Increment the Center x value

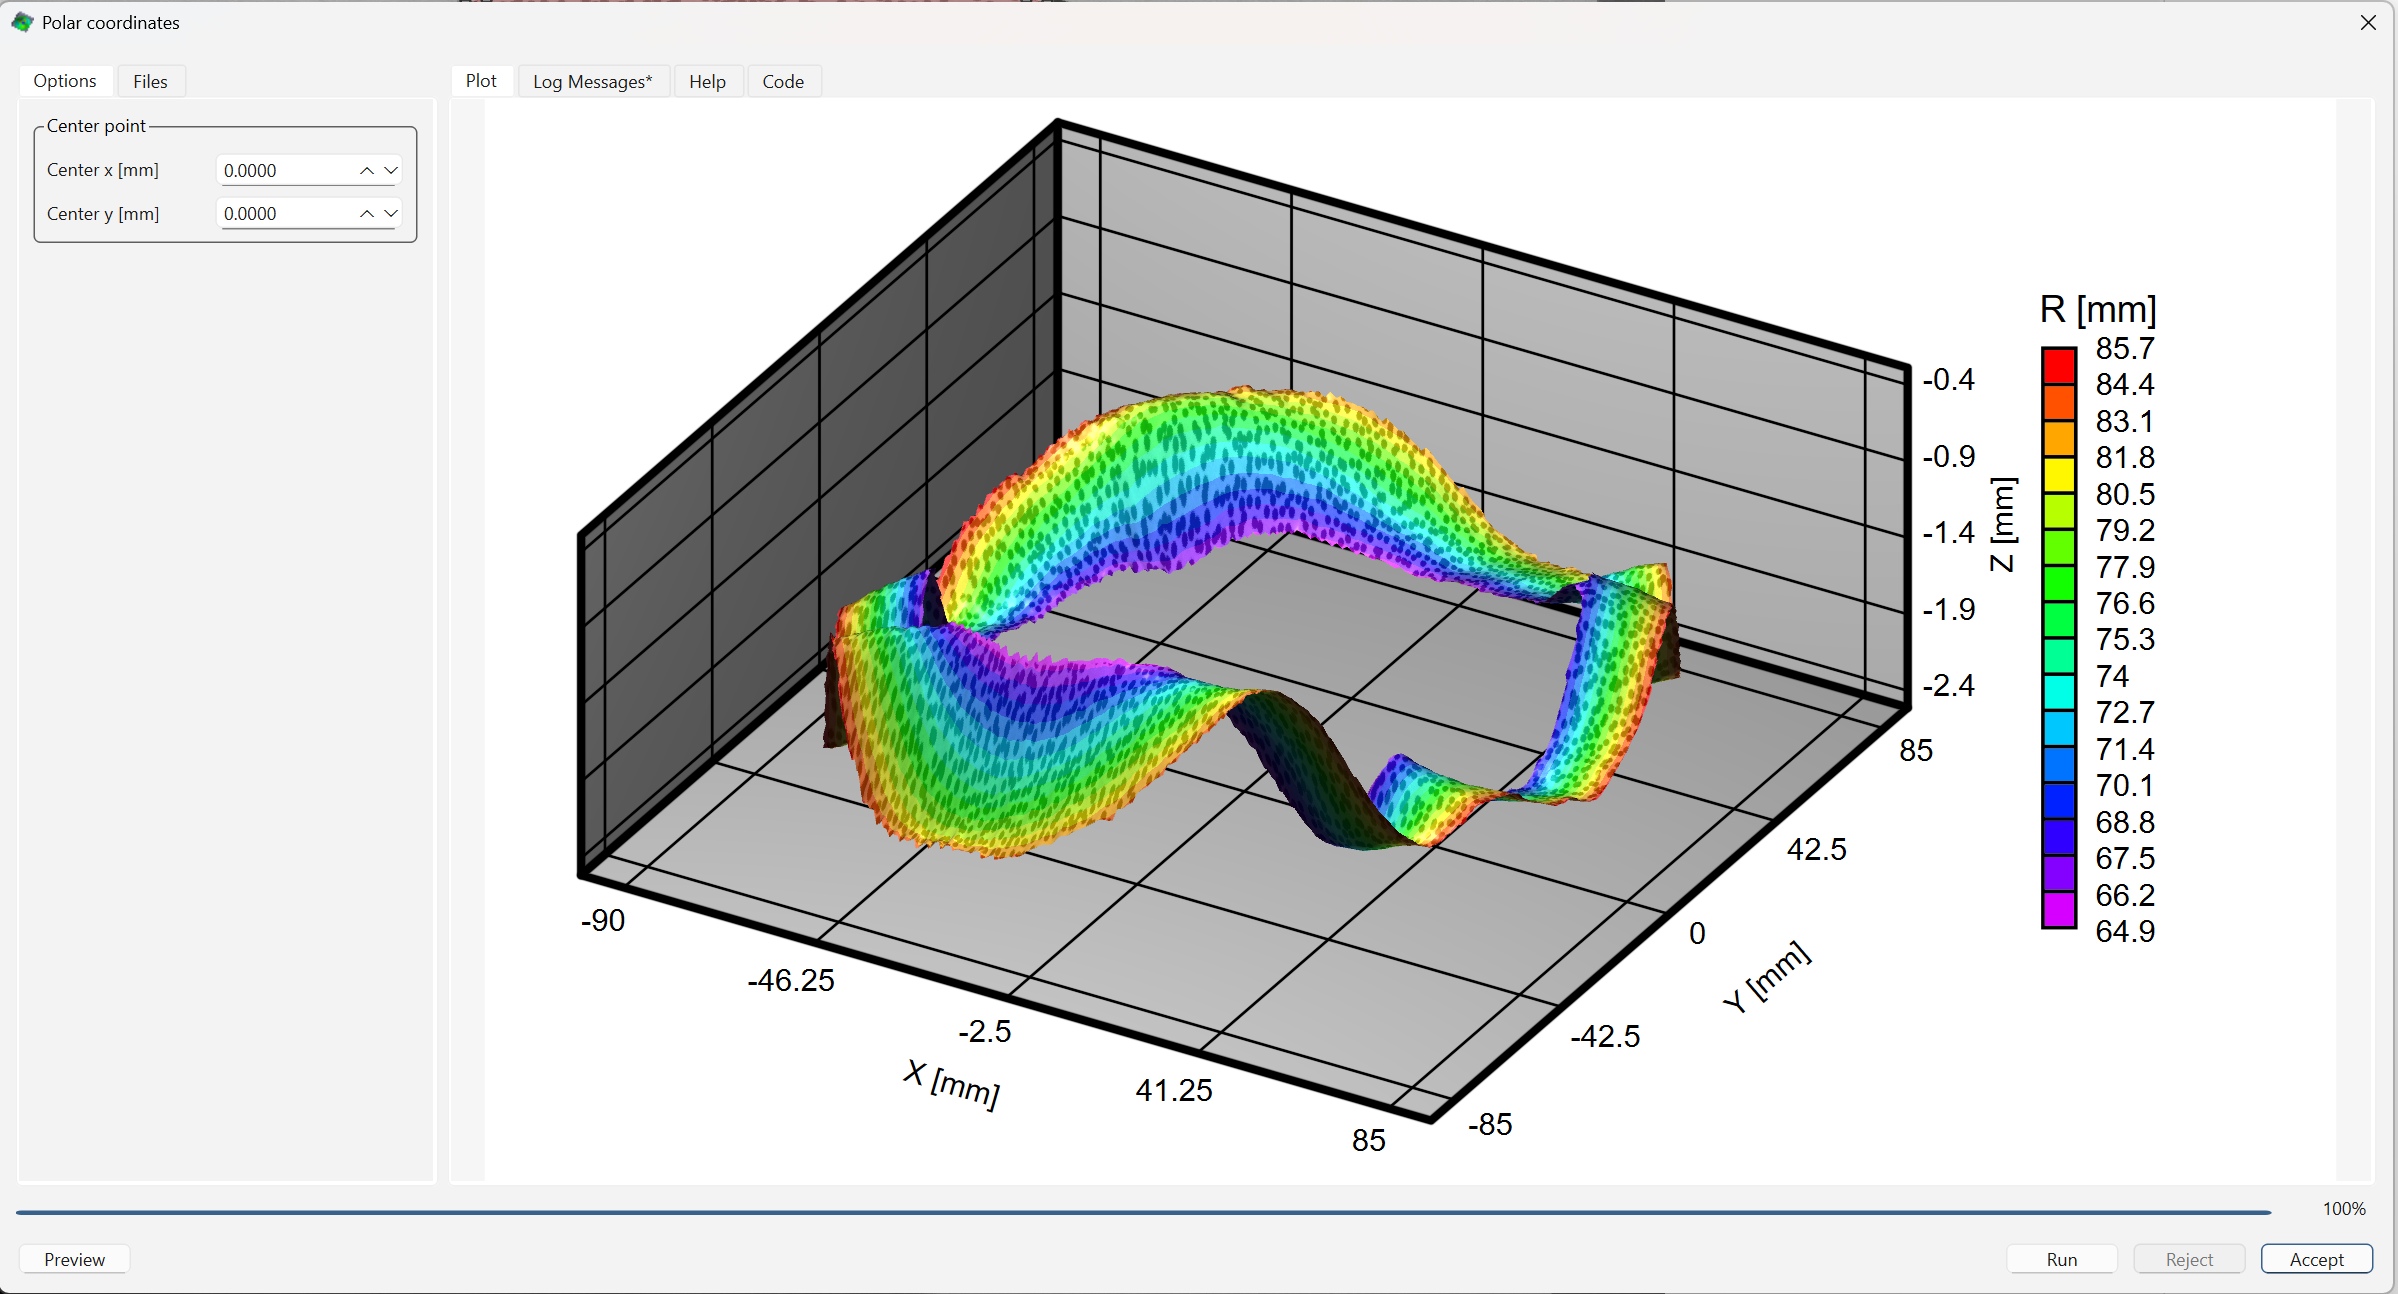(366, 170)
